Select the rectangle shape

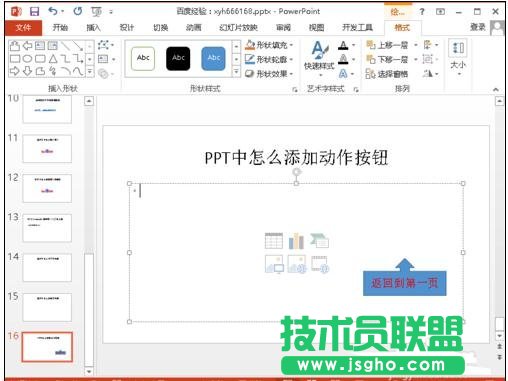(x=15, y=59)
